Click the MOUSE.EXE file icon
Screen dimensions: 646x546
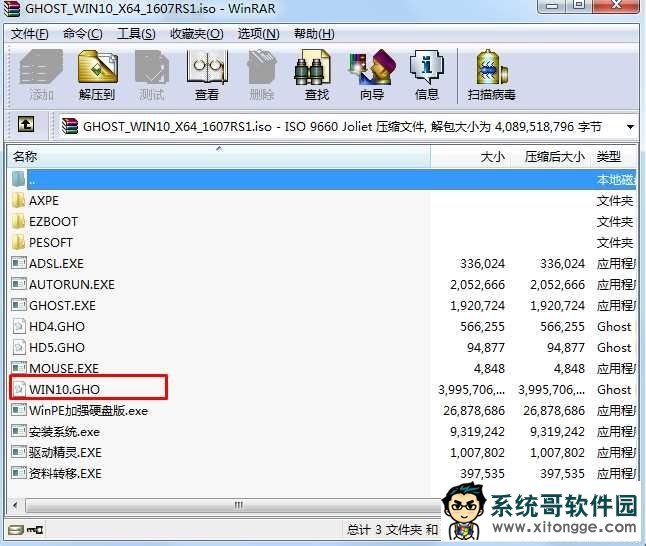pos(19,368)
